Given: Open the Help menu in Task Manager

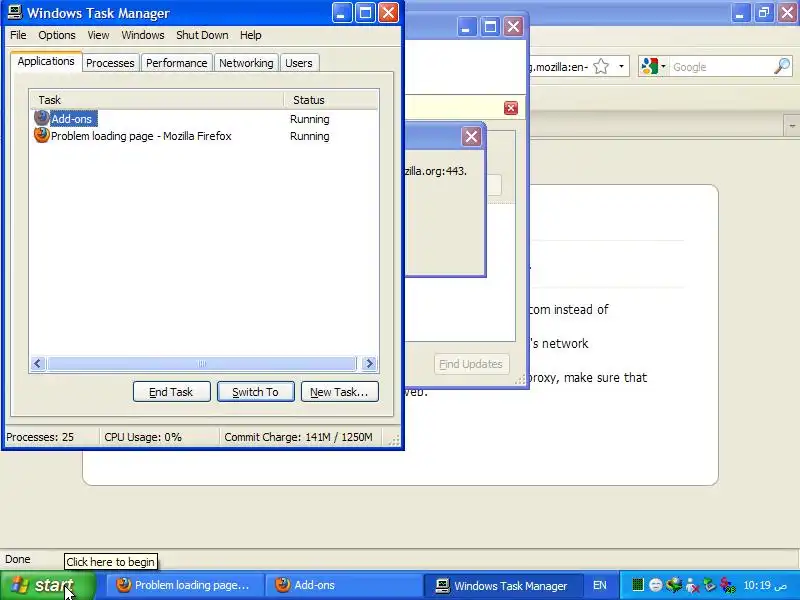Looking at the screenshot, I should point(251,35).
